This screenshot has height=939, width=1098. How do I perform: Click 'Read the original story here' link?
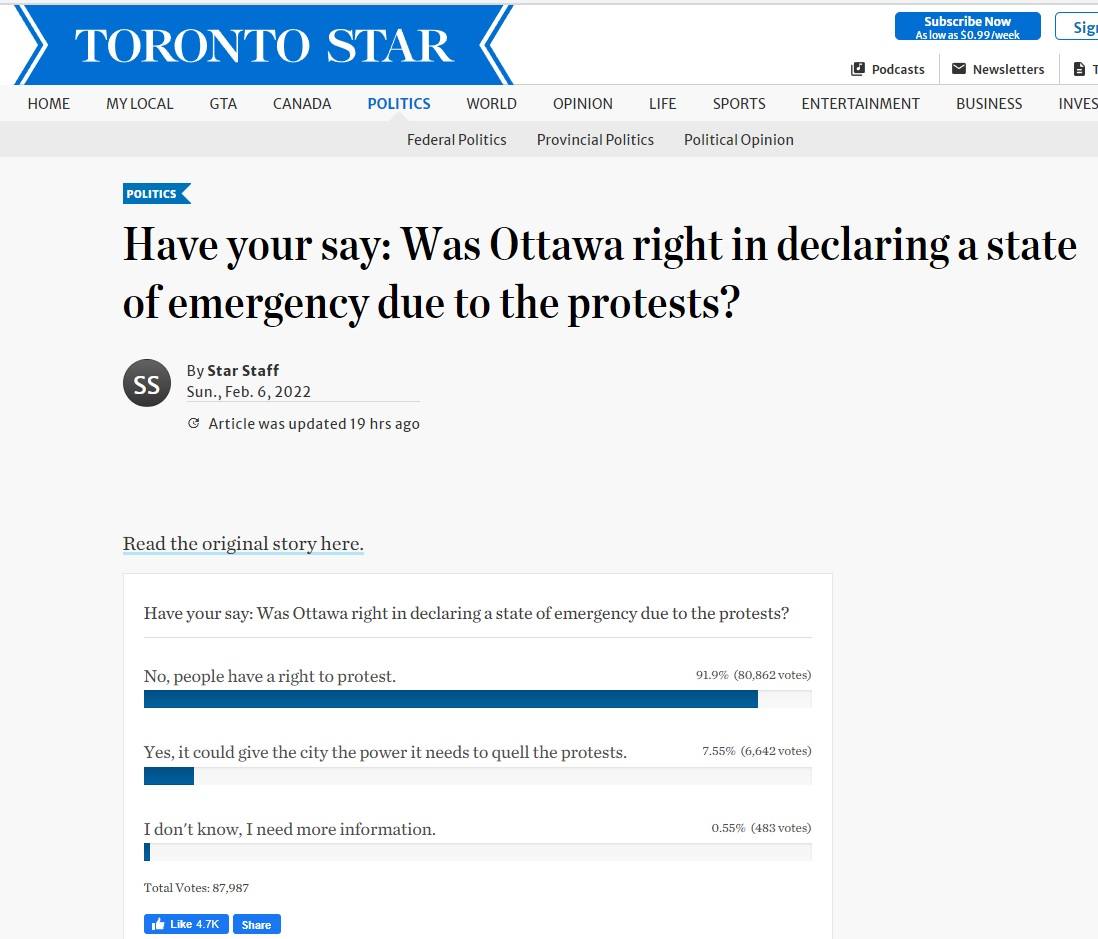[x=243, y=544]
